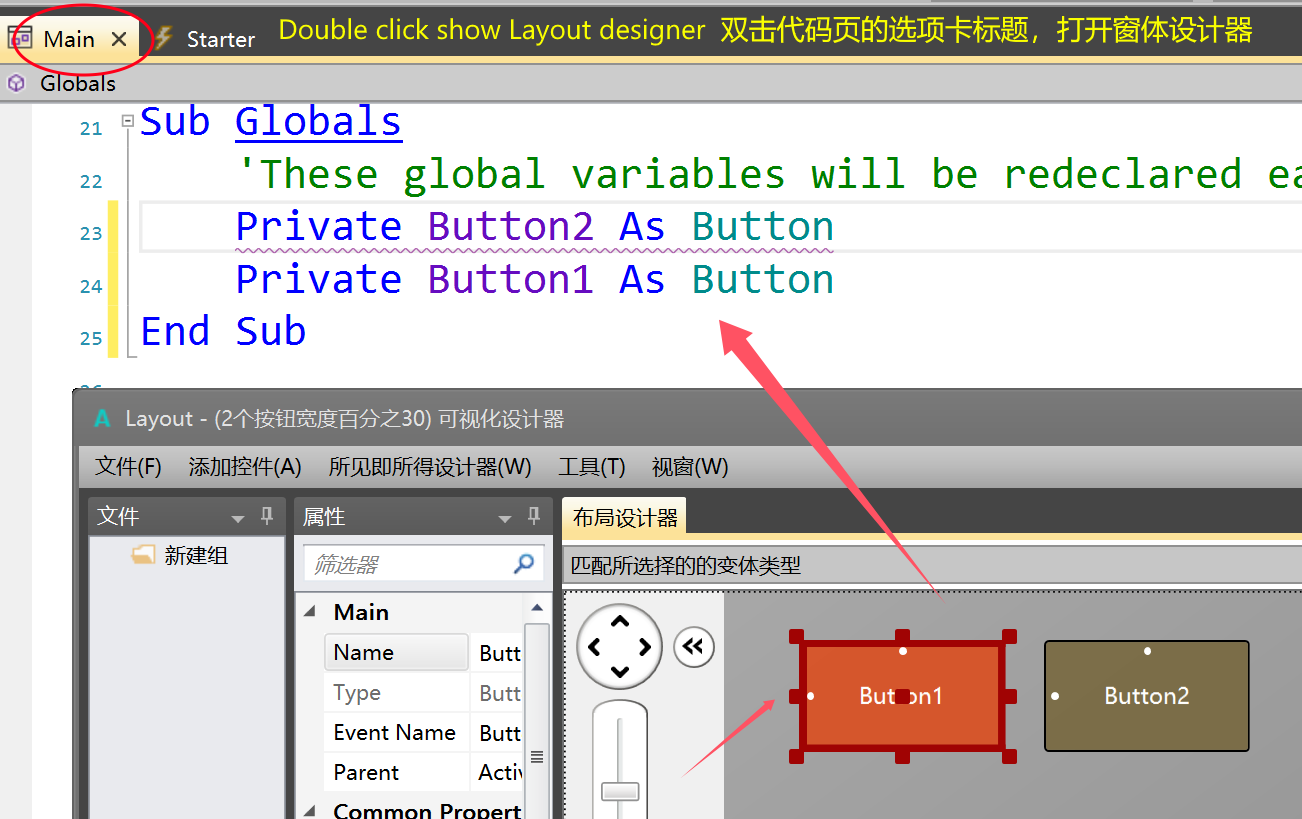This screenshot has width=1302, height=819.
Task: Click the Globals cube icon in breadcrumb
Action: tap(16, 83)
